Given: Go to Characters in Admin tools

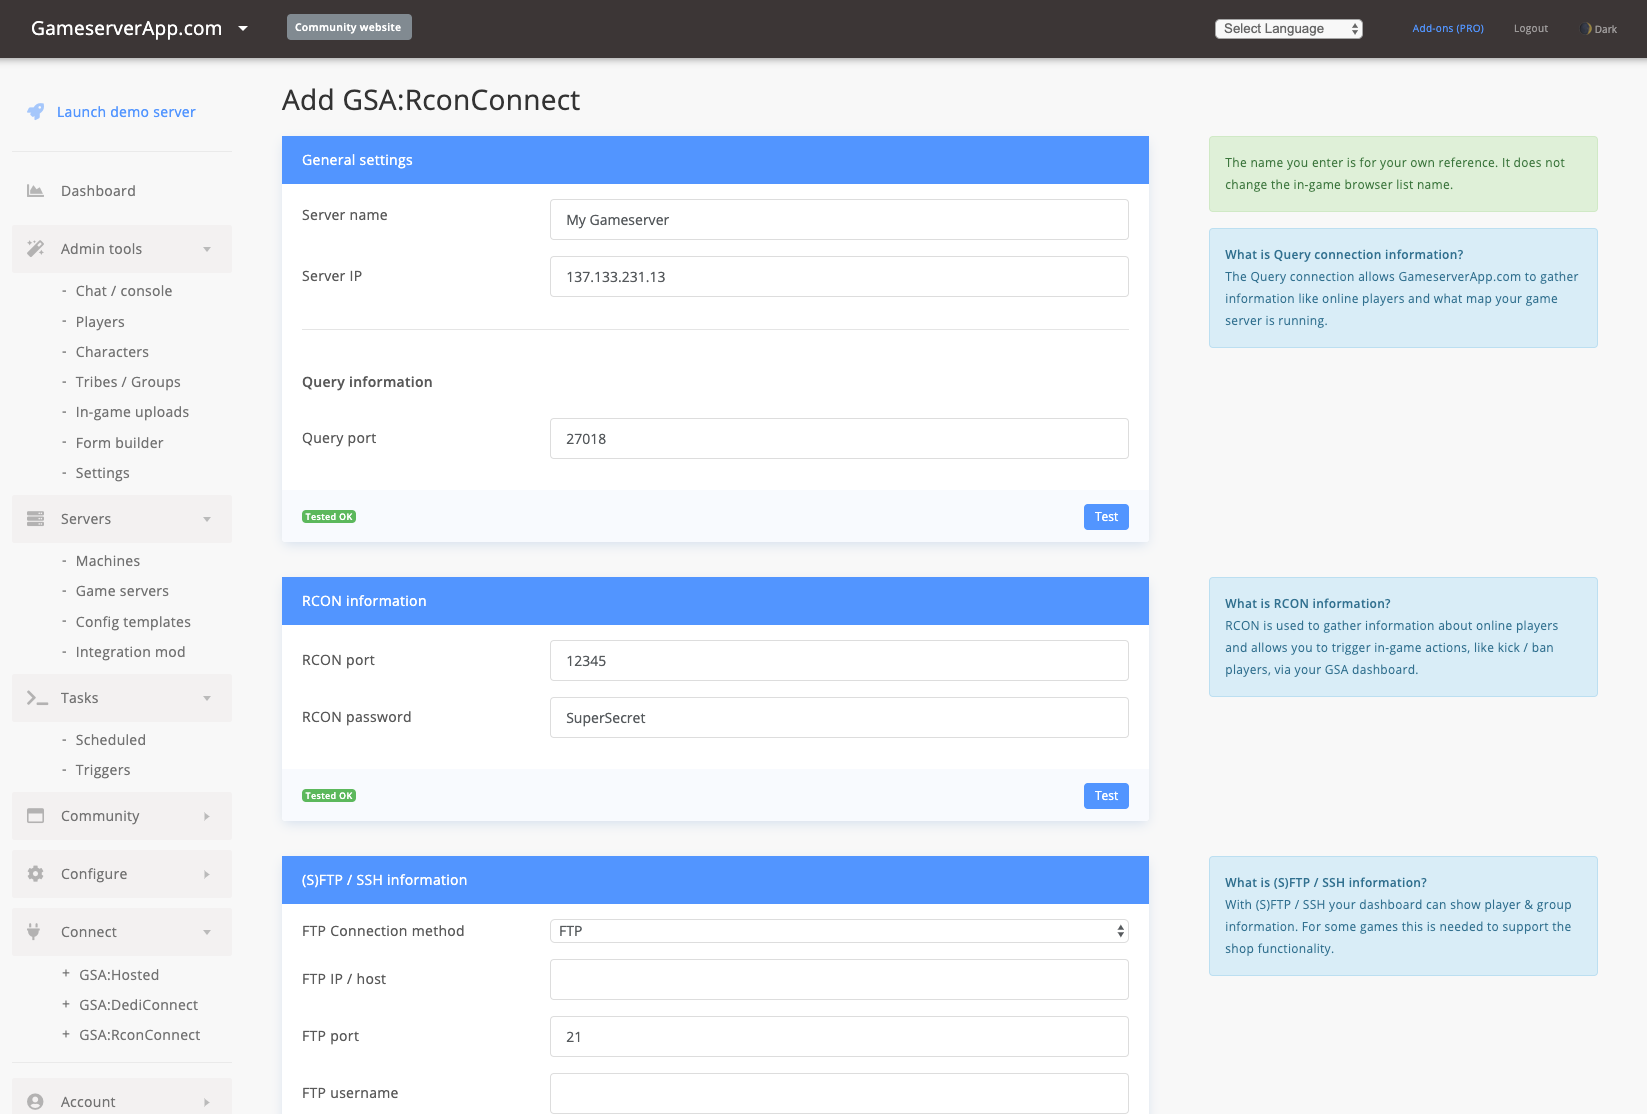Looking at the screenshot, I should click(x=112, y=352).
